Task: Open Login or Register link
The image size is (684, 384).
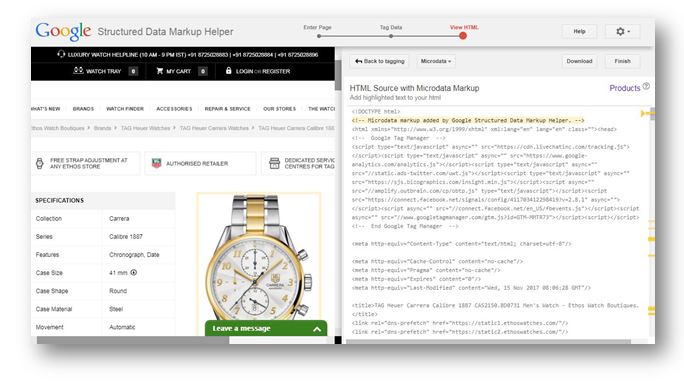Action: tap(263, 71)
